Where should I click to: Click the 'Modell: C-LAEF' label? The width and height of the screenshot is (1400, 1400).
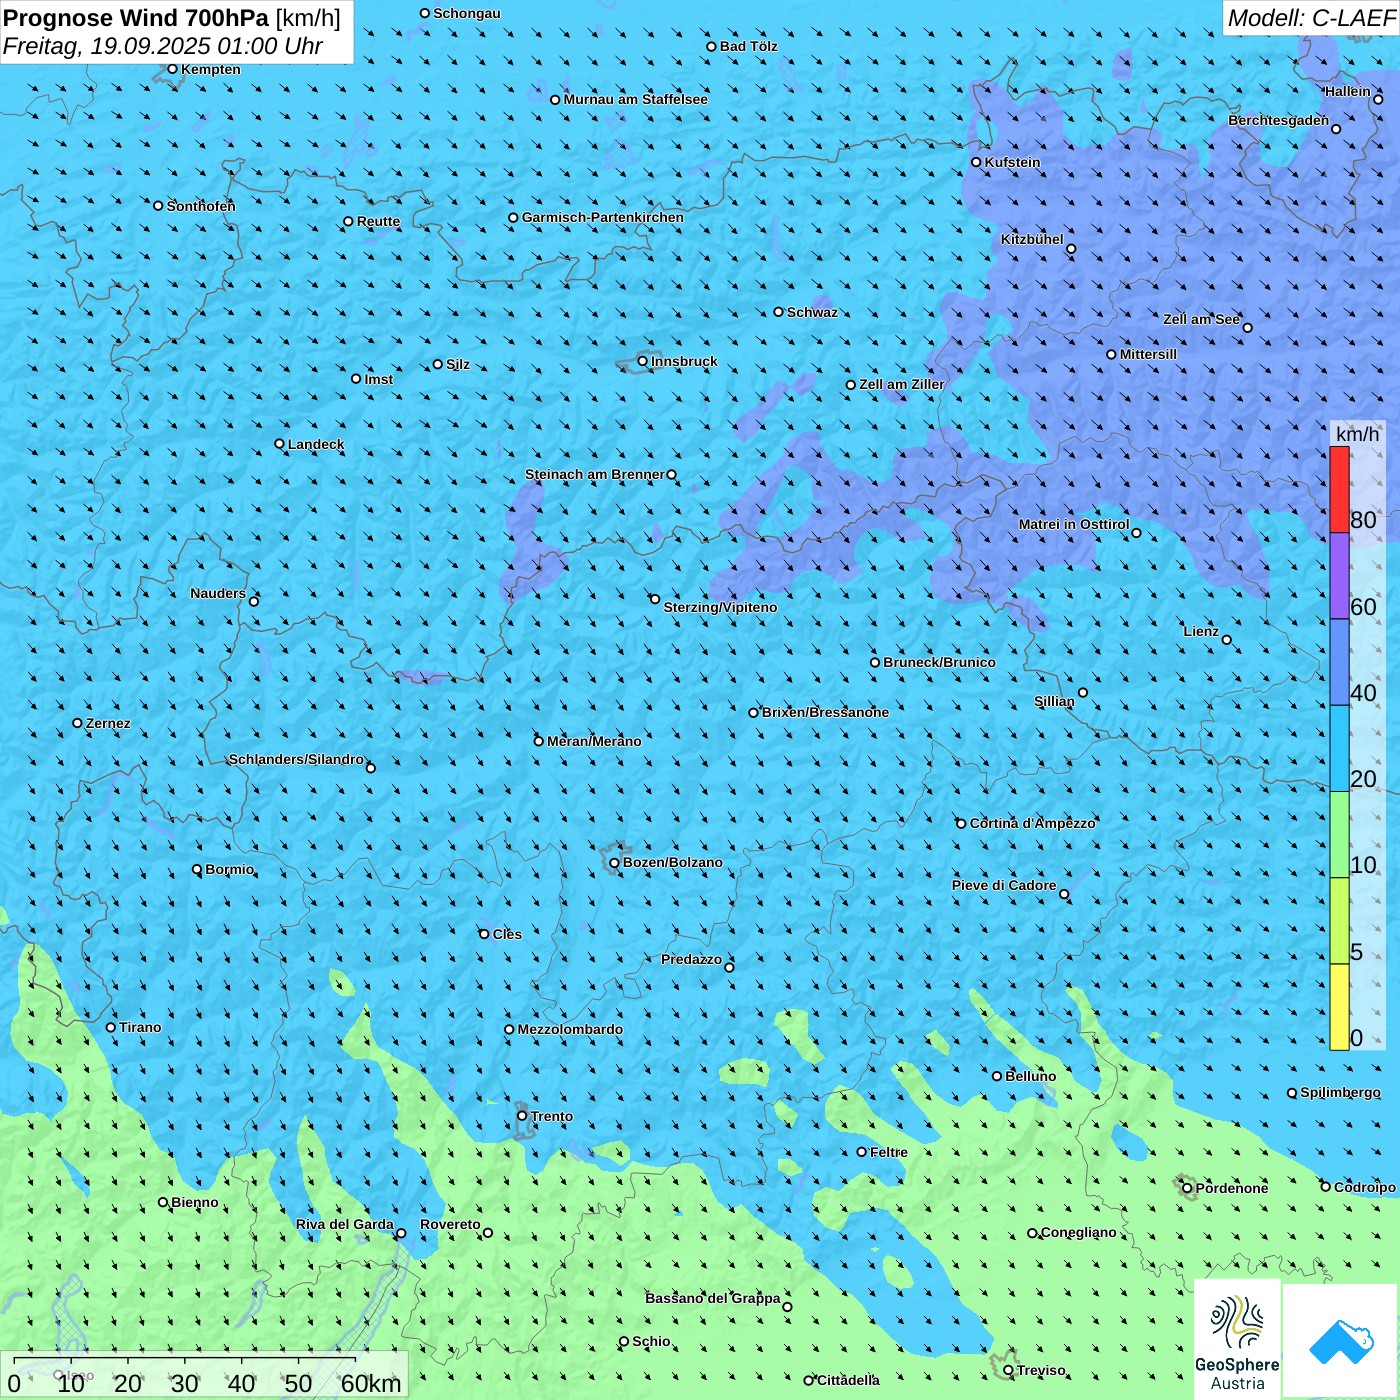click(1311, 18)
